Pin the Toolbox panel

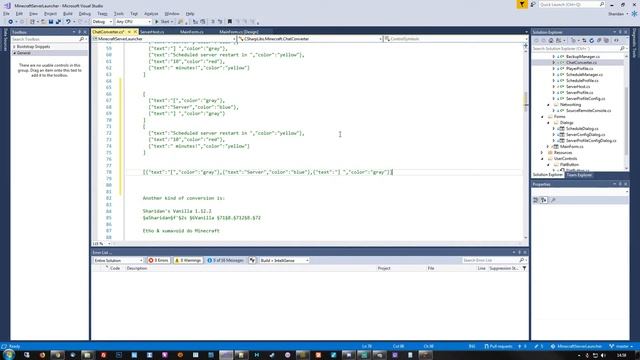[x=80, y=32]
